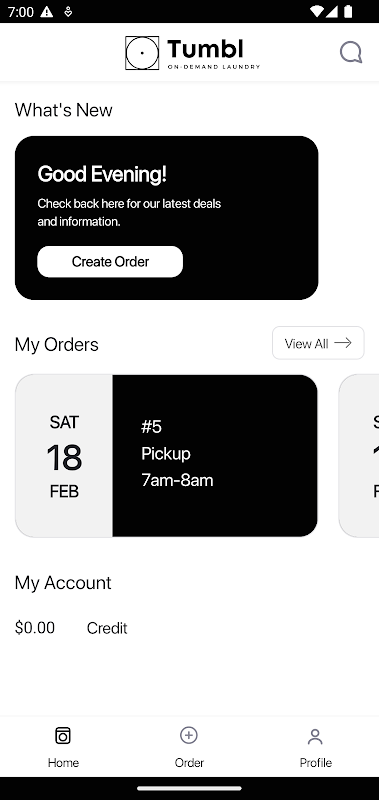Viewport: 379px width, 800px height.
Task: Tap the warning triangle notification icon
Action: coord(46,11)
